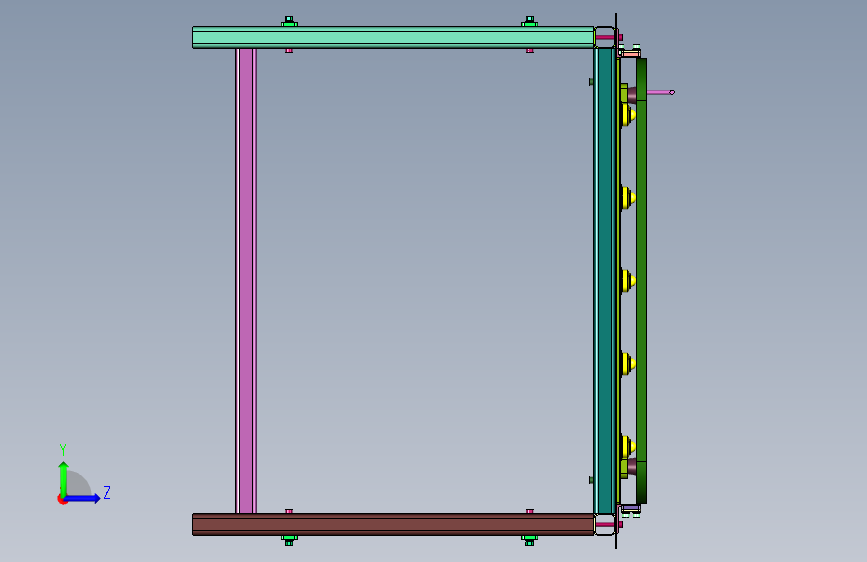Select the dark green outer plate
The image size is (867, 562).
(x=641, y=280)
